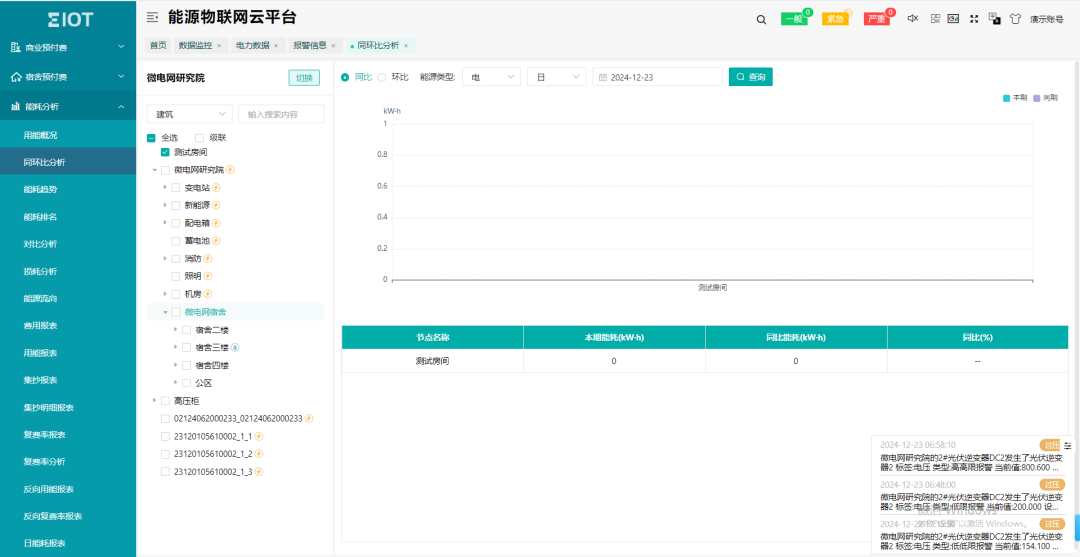The width and height of the screenshot is (1080, 557).
Task: Collapse the 能耗分析 sidebar menu
Action: tap(68, 107)
